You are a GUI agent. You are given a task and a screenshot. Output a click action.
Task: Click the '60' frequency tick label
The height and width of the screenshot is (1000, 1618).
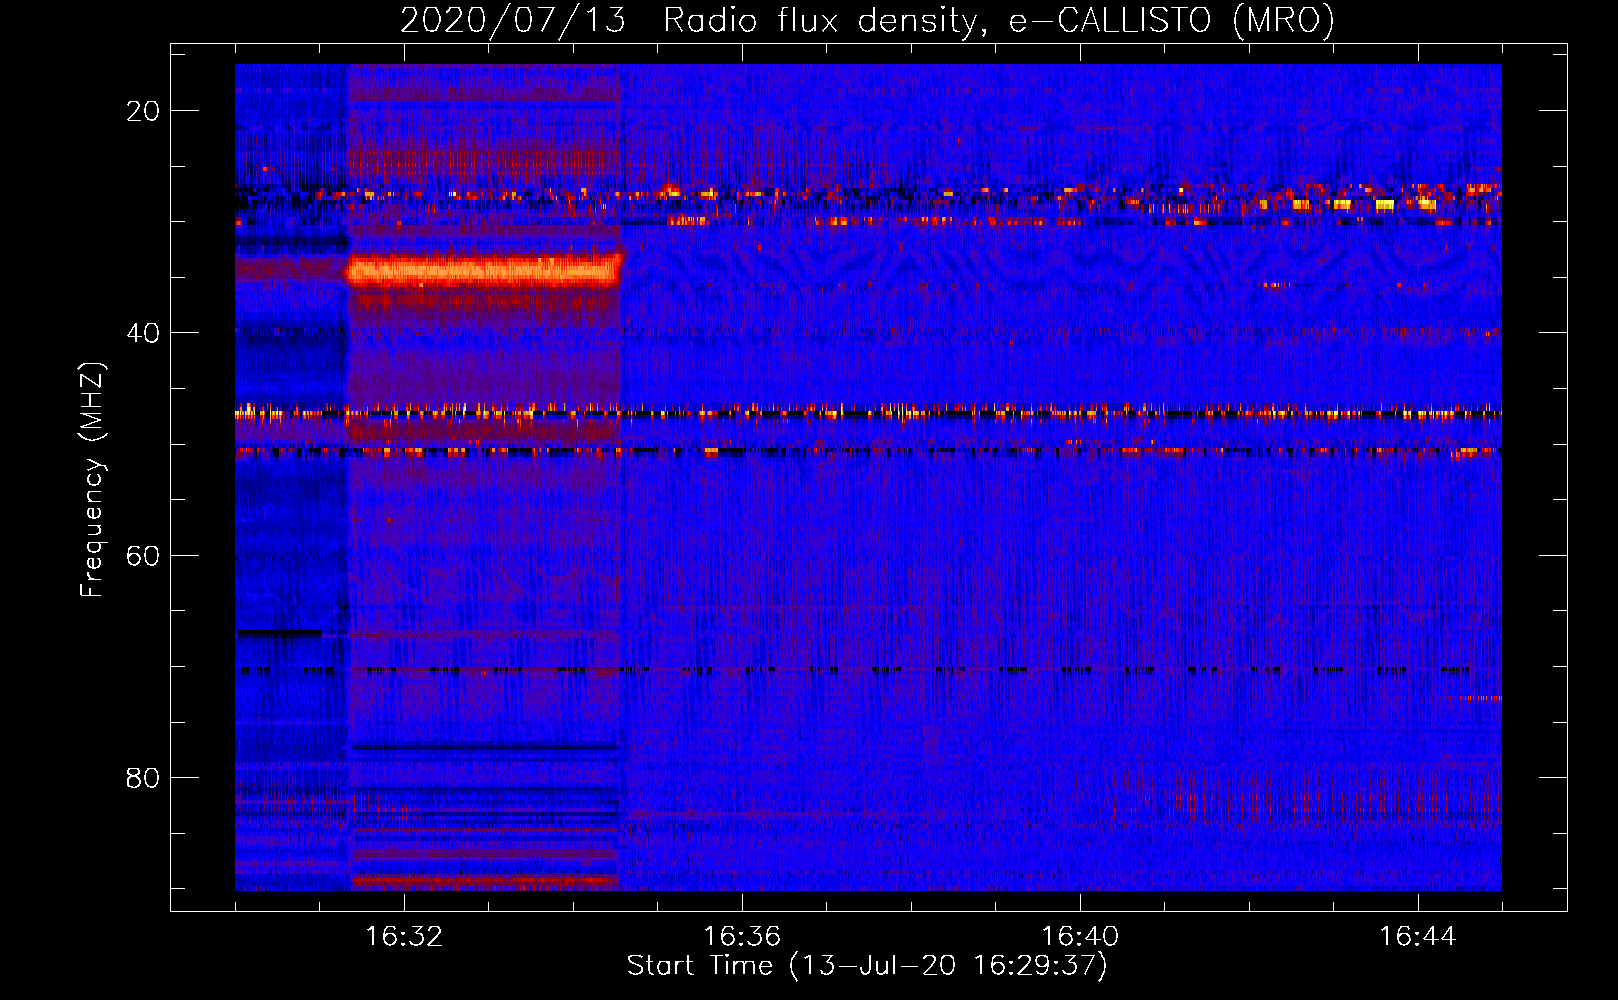[143, 555]
